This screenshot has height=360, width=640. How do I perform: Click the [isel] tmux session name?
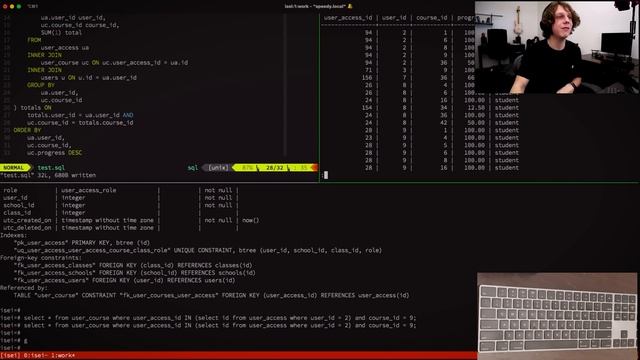[x=10, y=356]
